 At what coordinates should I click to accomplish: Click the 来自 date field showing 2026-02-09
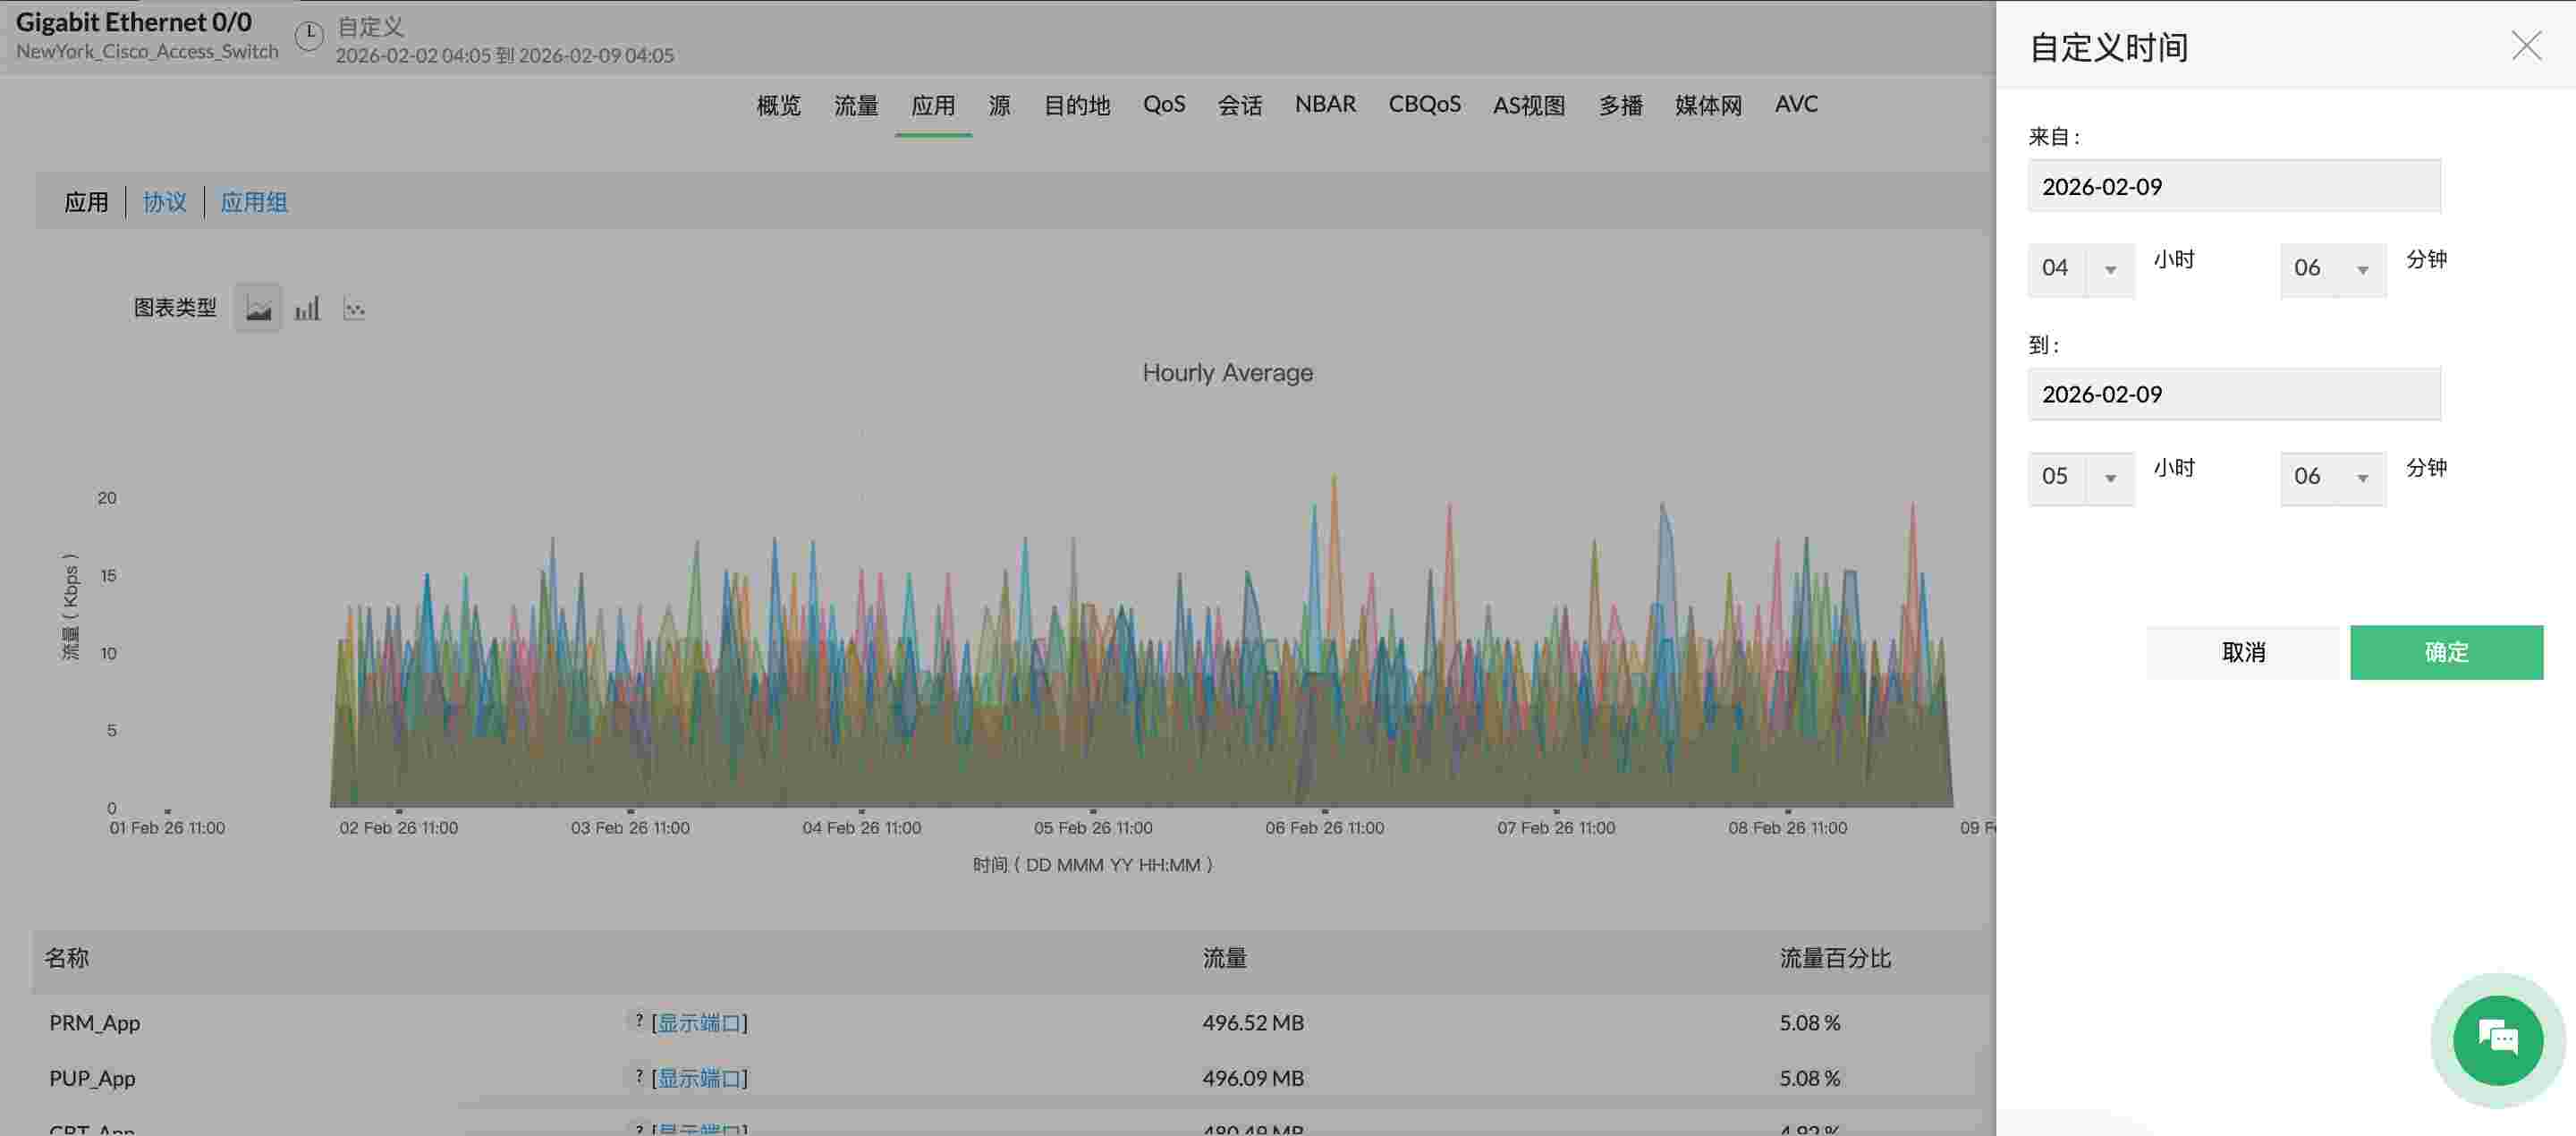tap(2233, 186)
